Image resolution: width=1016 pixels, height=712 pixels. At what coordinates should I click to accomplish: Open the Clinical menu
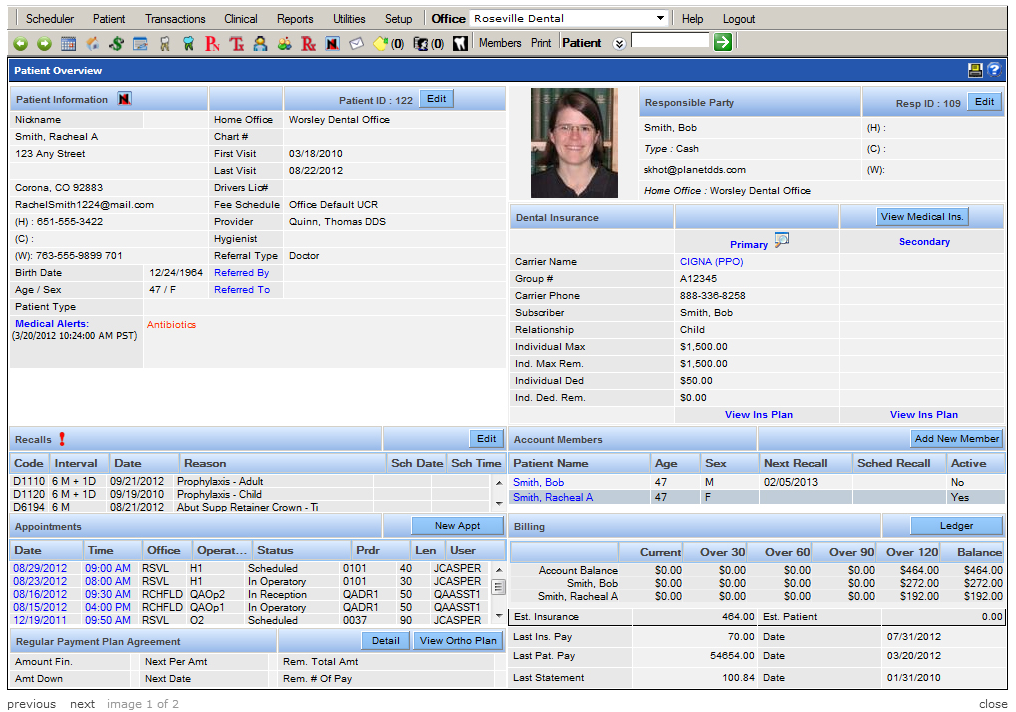pyautogui.click(x=240, y=19)
